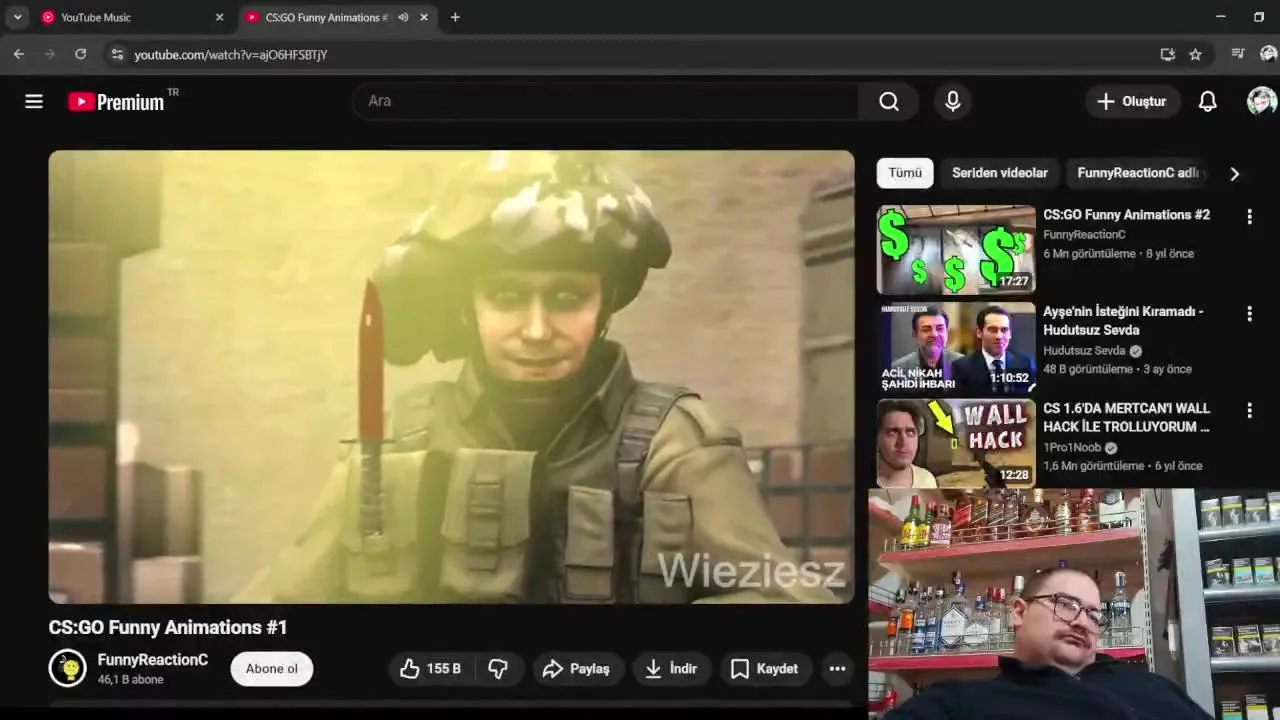Screen dimensions: 1280x720
Task: Like the video with thumbs-up 155 B
Action: 430,669
